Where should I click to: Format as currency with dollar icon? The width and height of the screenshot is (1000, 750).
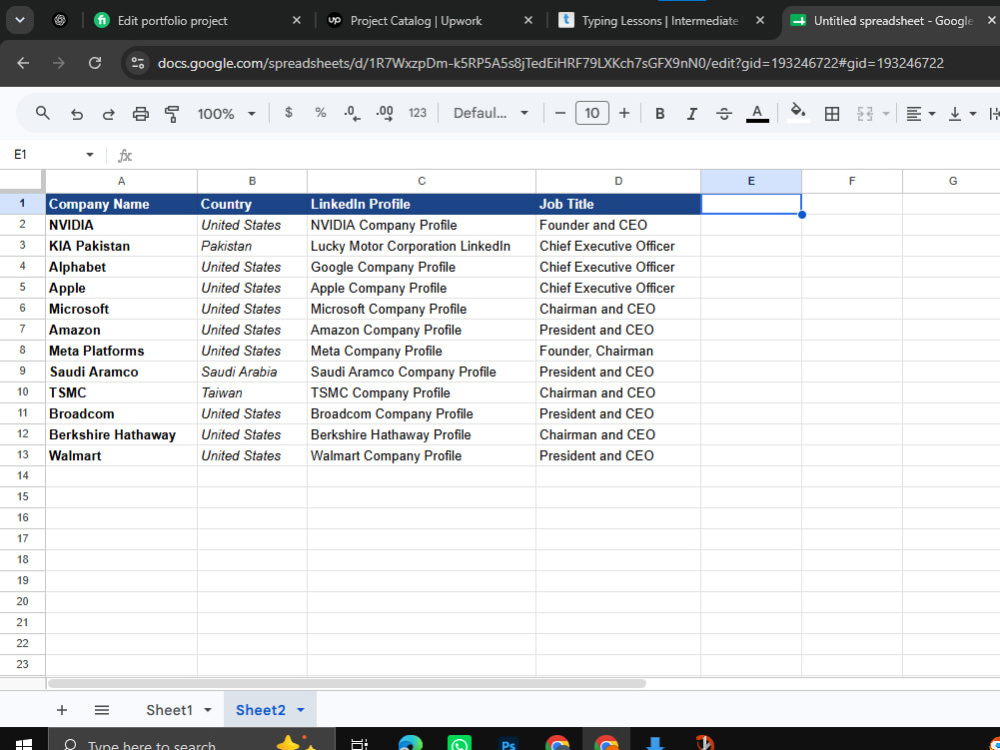pos(288,113)
